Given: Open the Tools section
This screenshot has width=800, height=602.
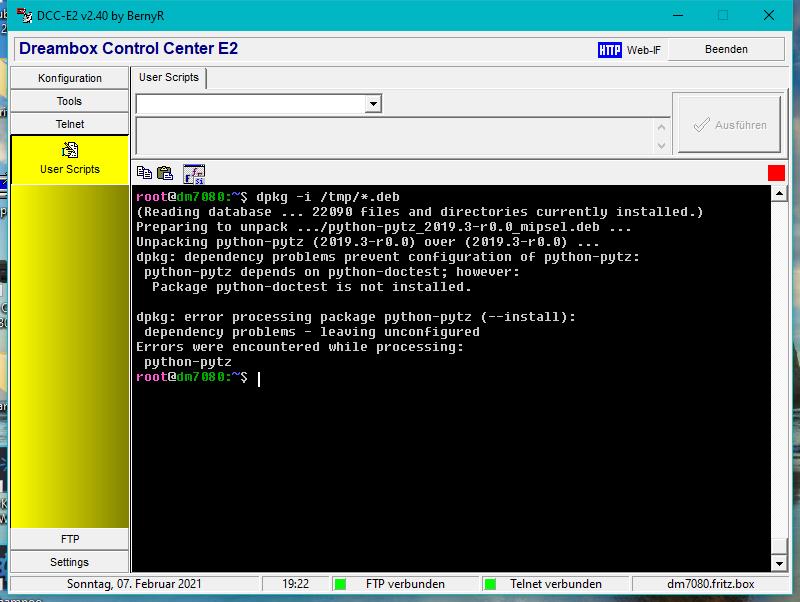Looking at the screenshot, I should point(69,101).
